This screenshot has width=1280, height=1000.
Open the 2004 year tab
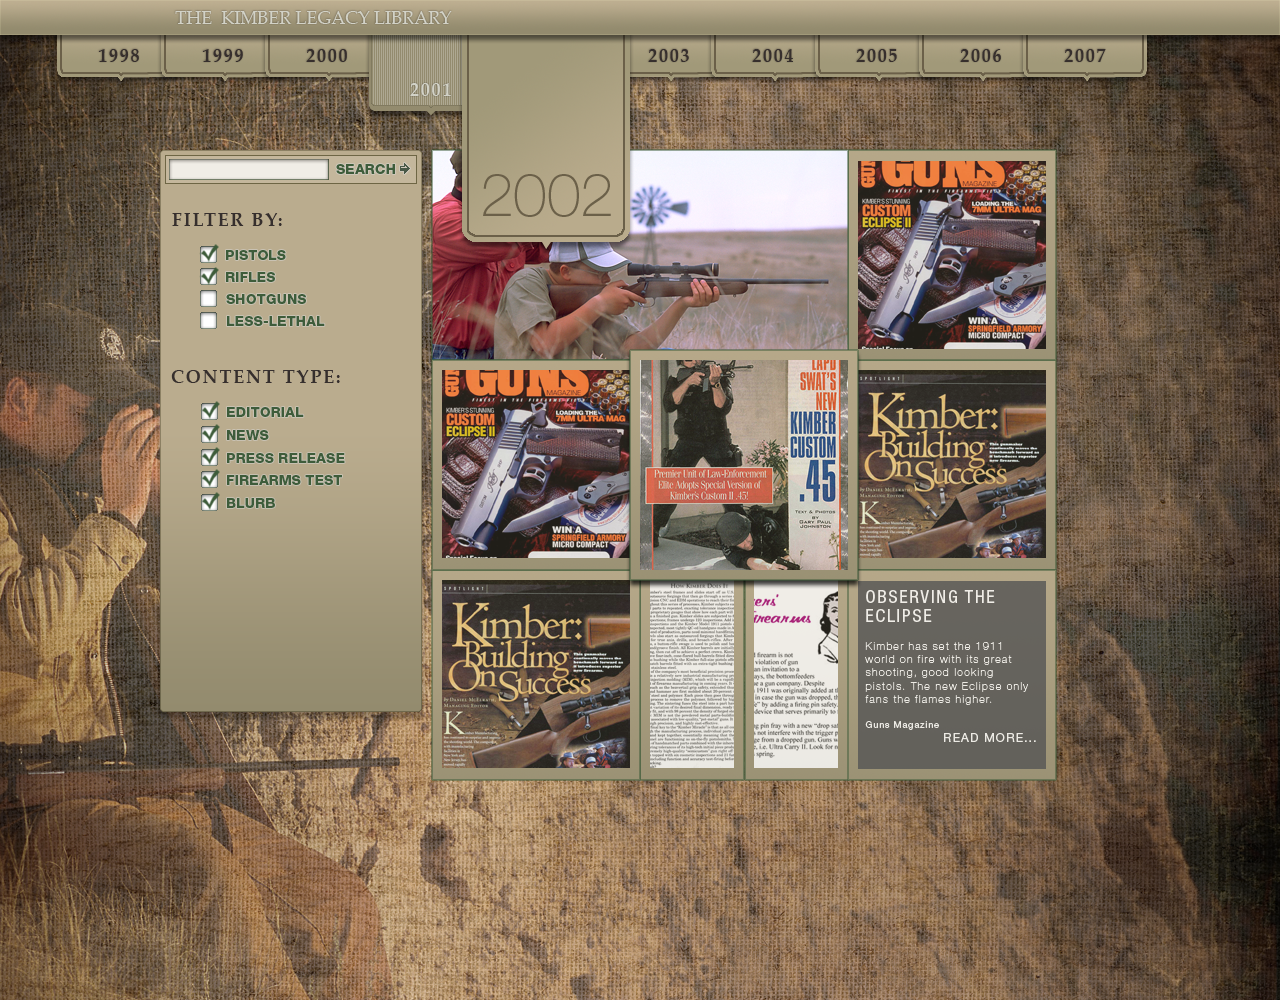click(766, 56)
